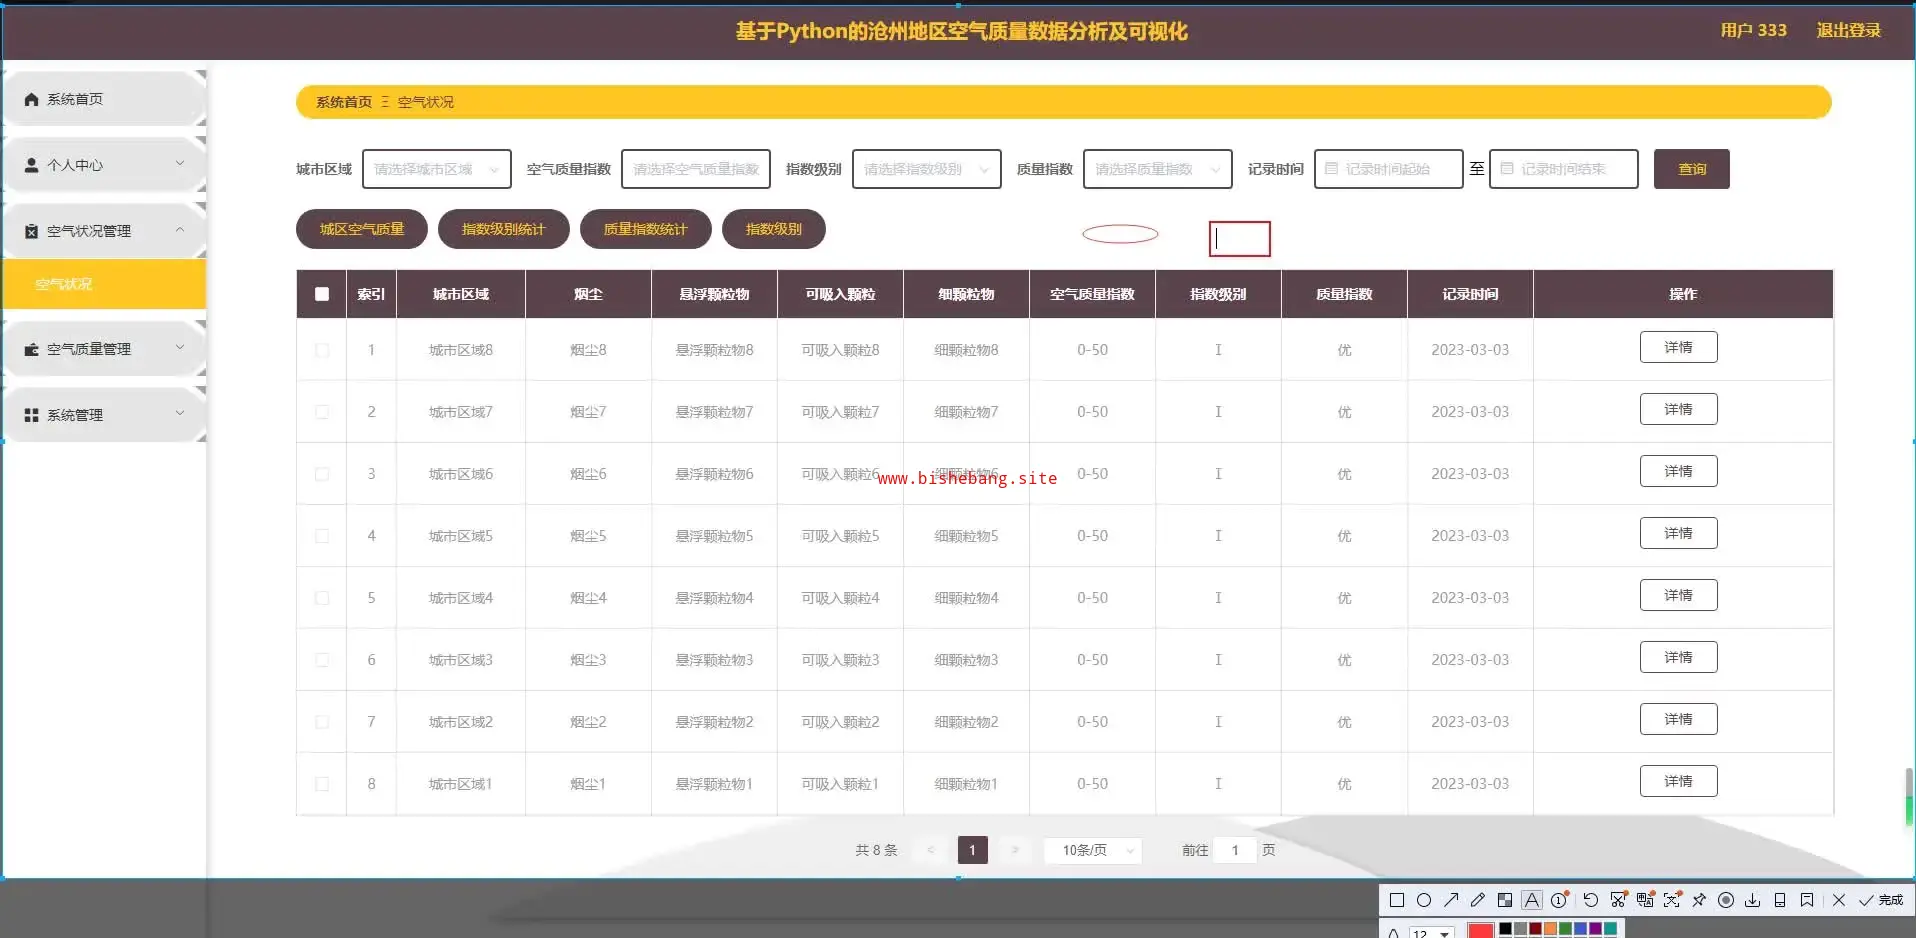1916x938 pixels.
Task: Select the pencil drawing tool
Action: (1478, 900)
